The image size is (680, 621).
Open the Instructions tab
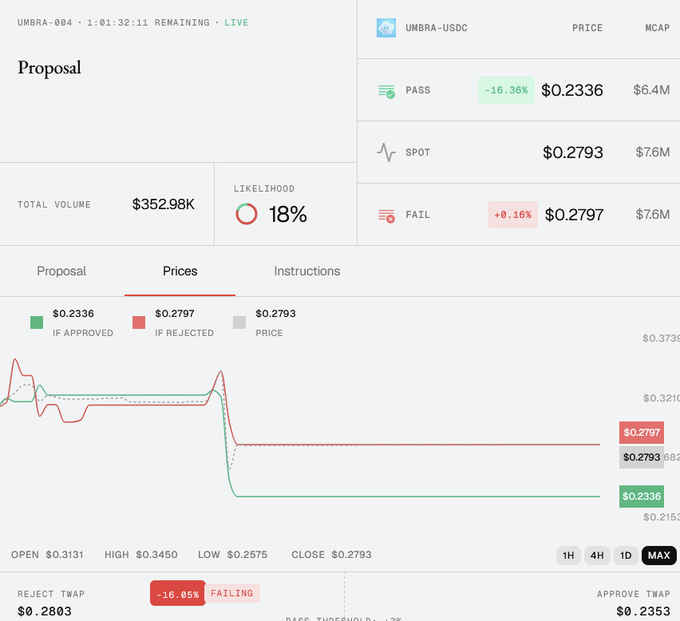pyautogui.click(x=307, y=271)
